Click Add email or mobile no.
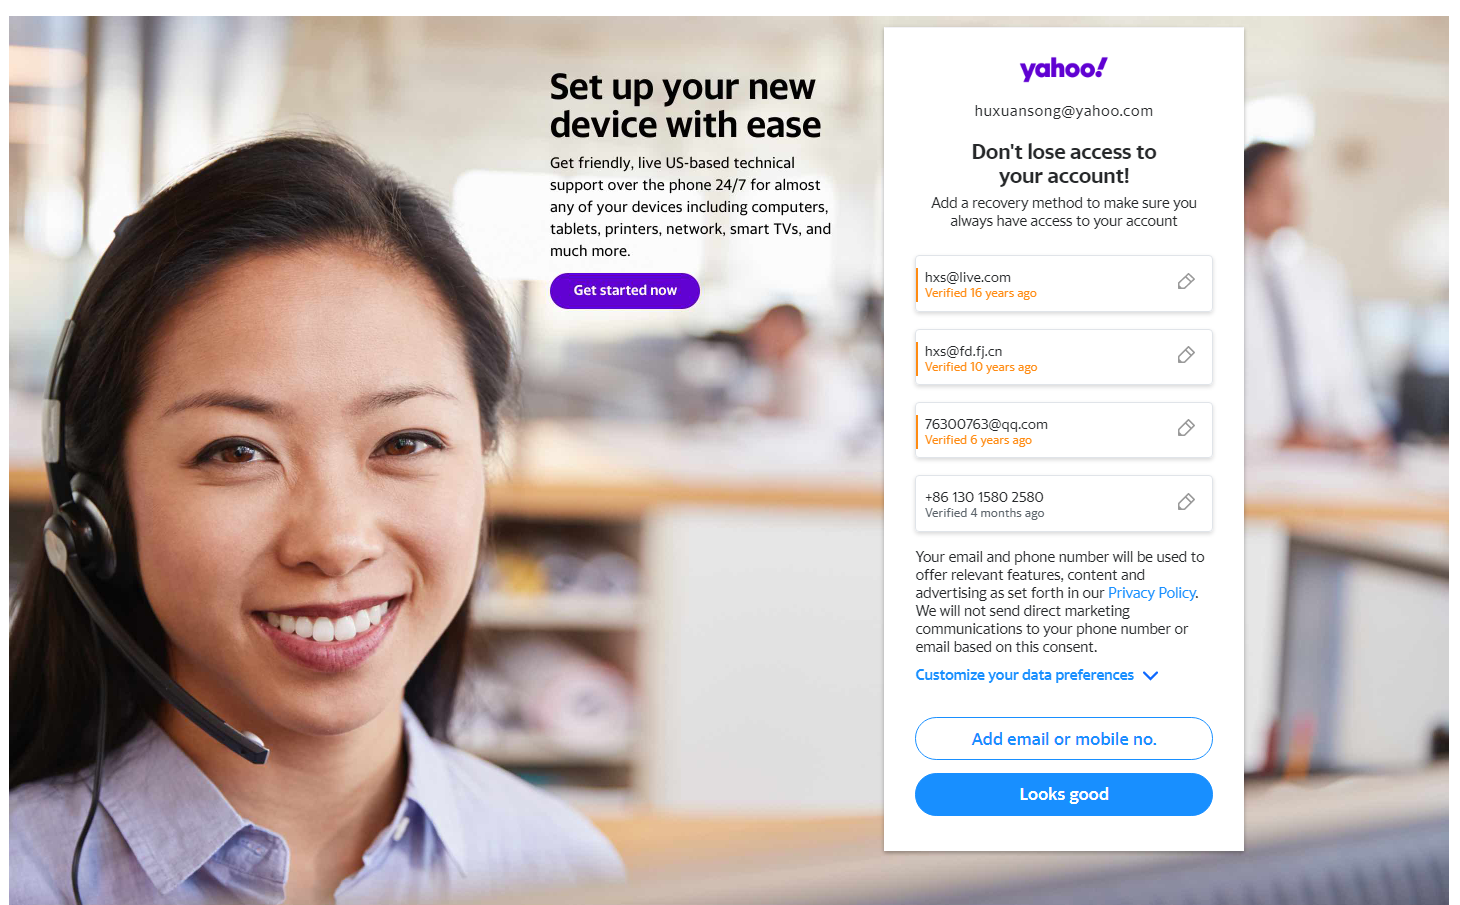 coord(1064,739)
